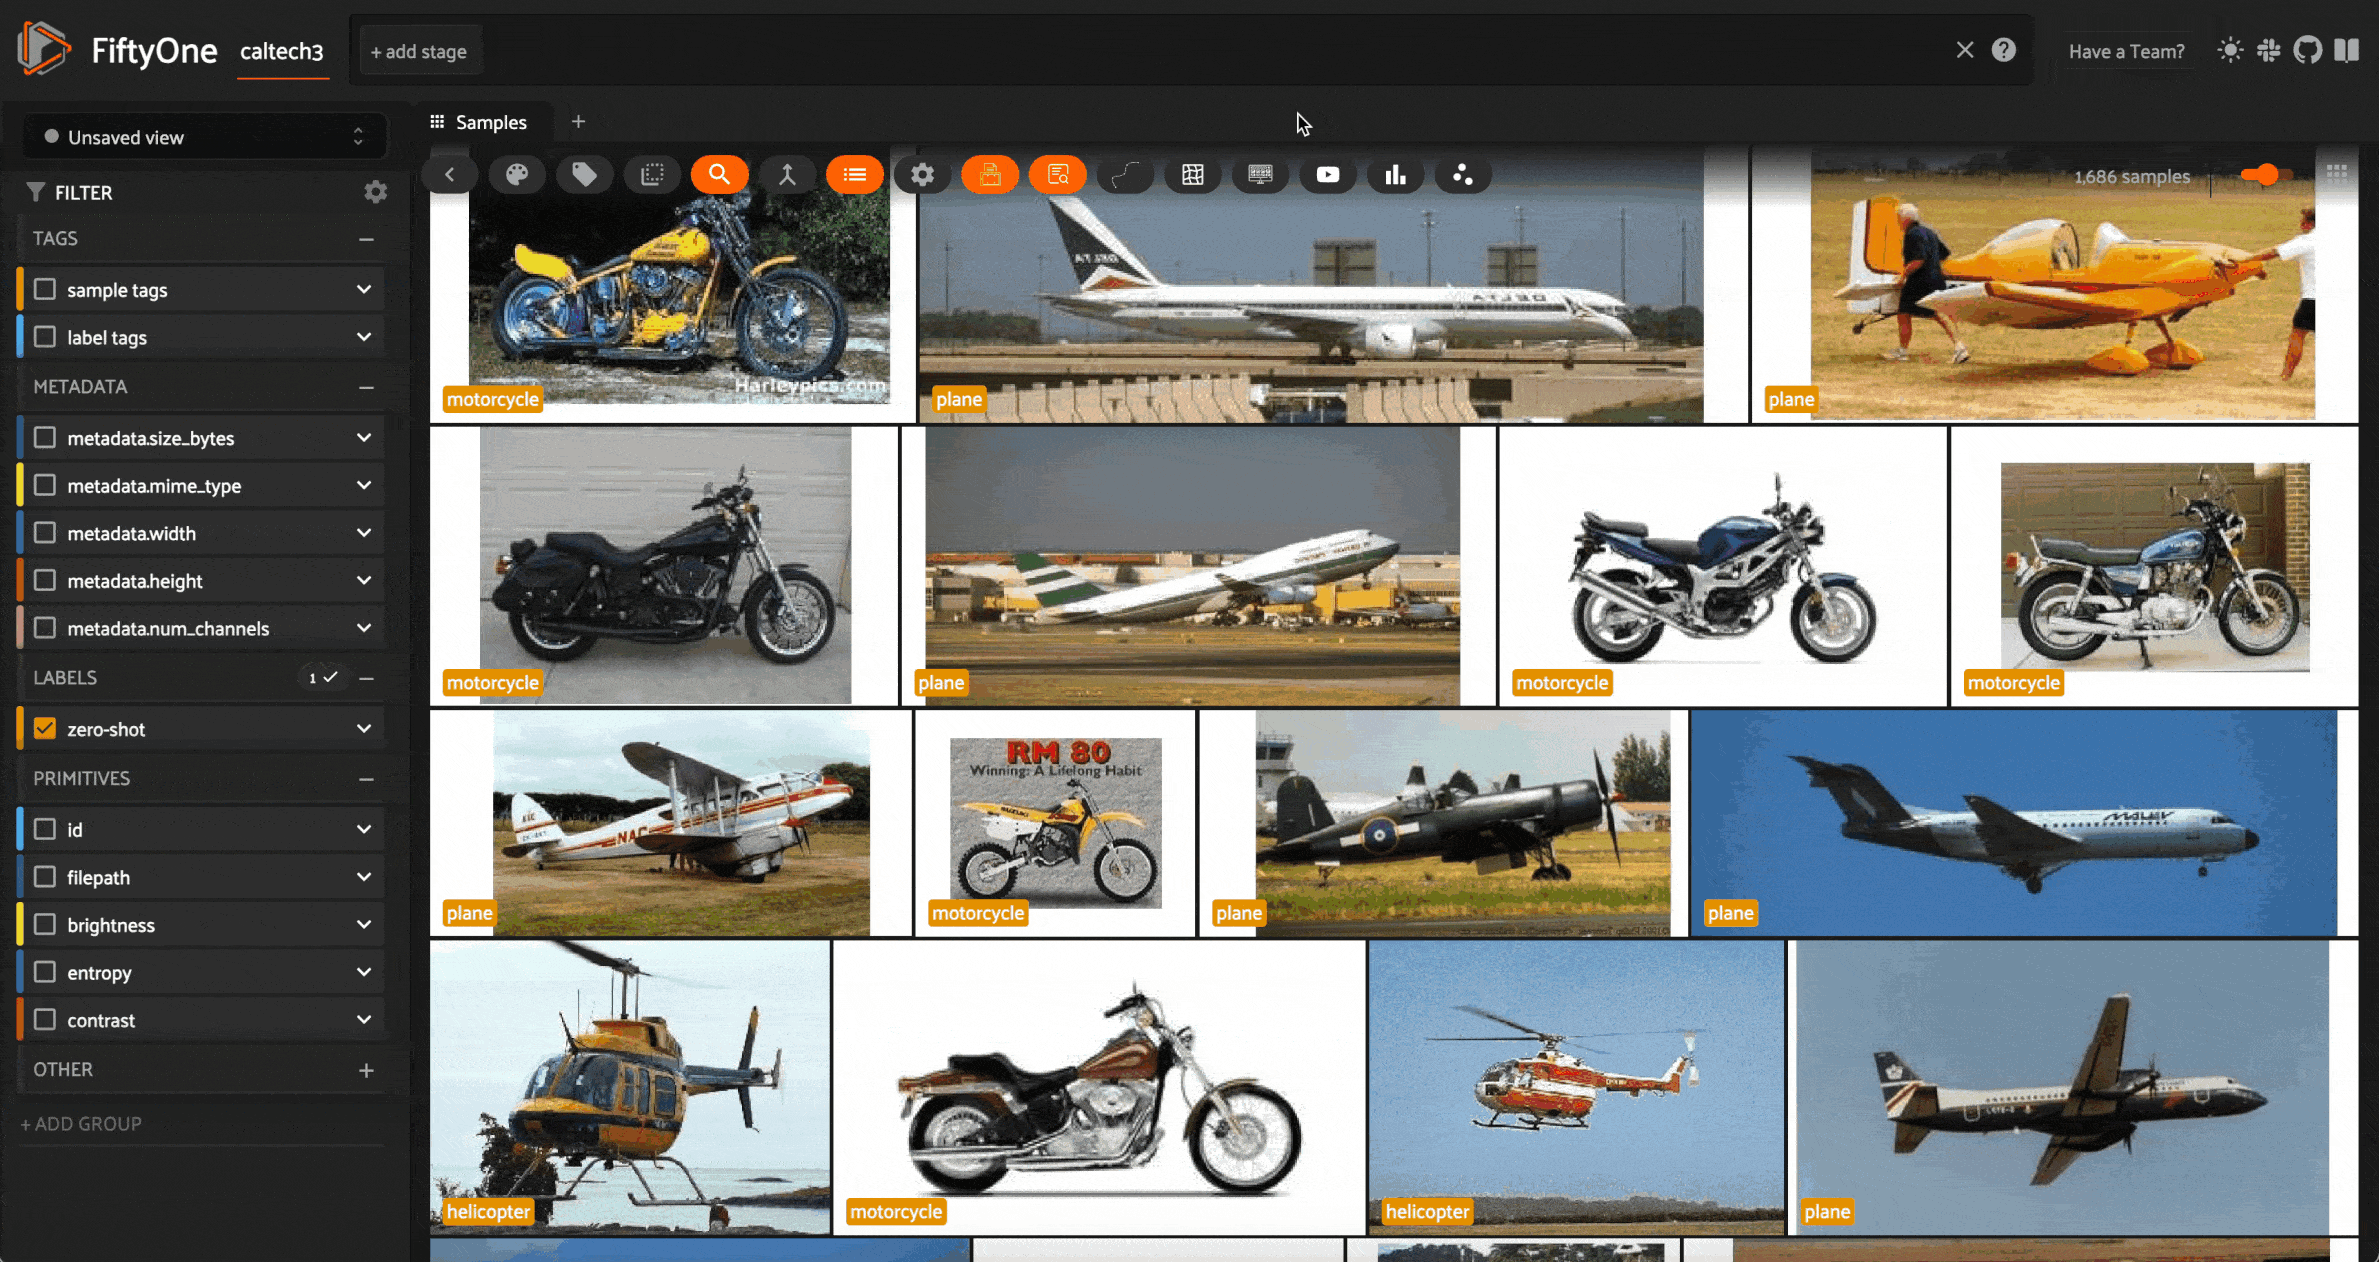Click the browse operations list icon
Screen dimensions: 2379x1262
pyautogui.click(x=854, y=175)
